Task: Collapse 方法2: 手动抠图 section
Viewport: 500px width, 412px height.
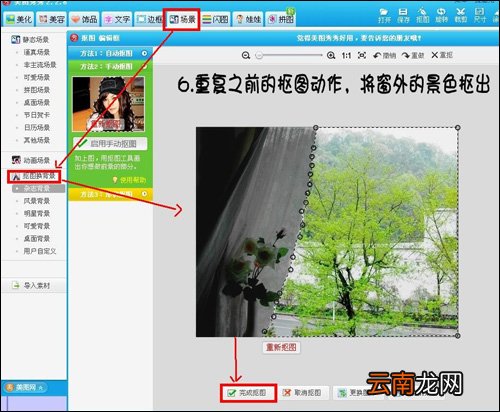Action: click(110, 67)
